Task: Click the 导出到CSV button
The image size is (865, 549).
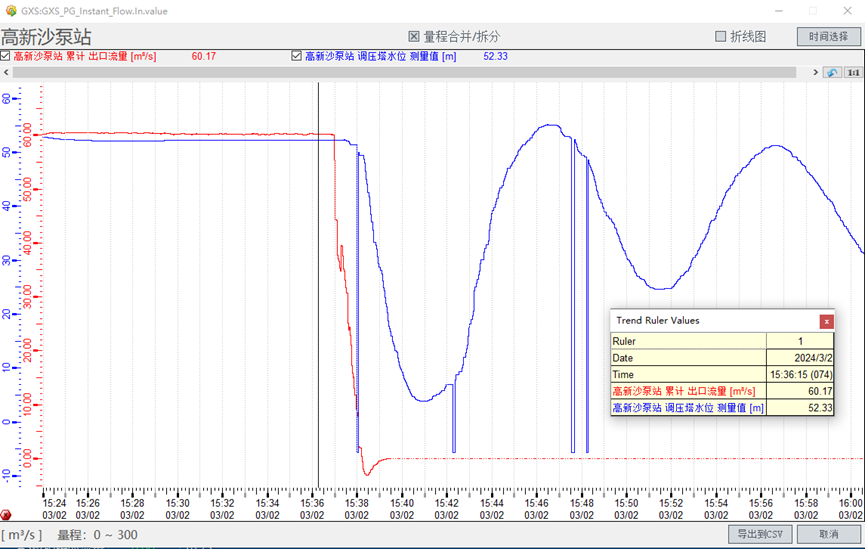Action: pos(760,534)
